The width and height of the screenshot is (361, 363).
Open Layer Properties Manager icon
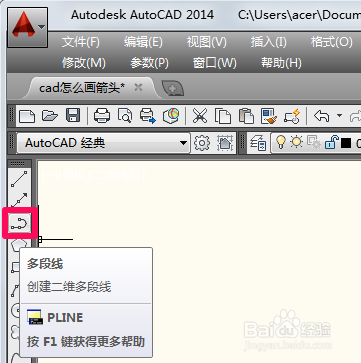point(258,143)
